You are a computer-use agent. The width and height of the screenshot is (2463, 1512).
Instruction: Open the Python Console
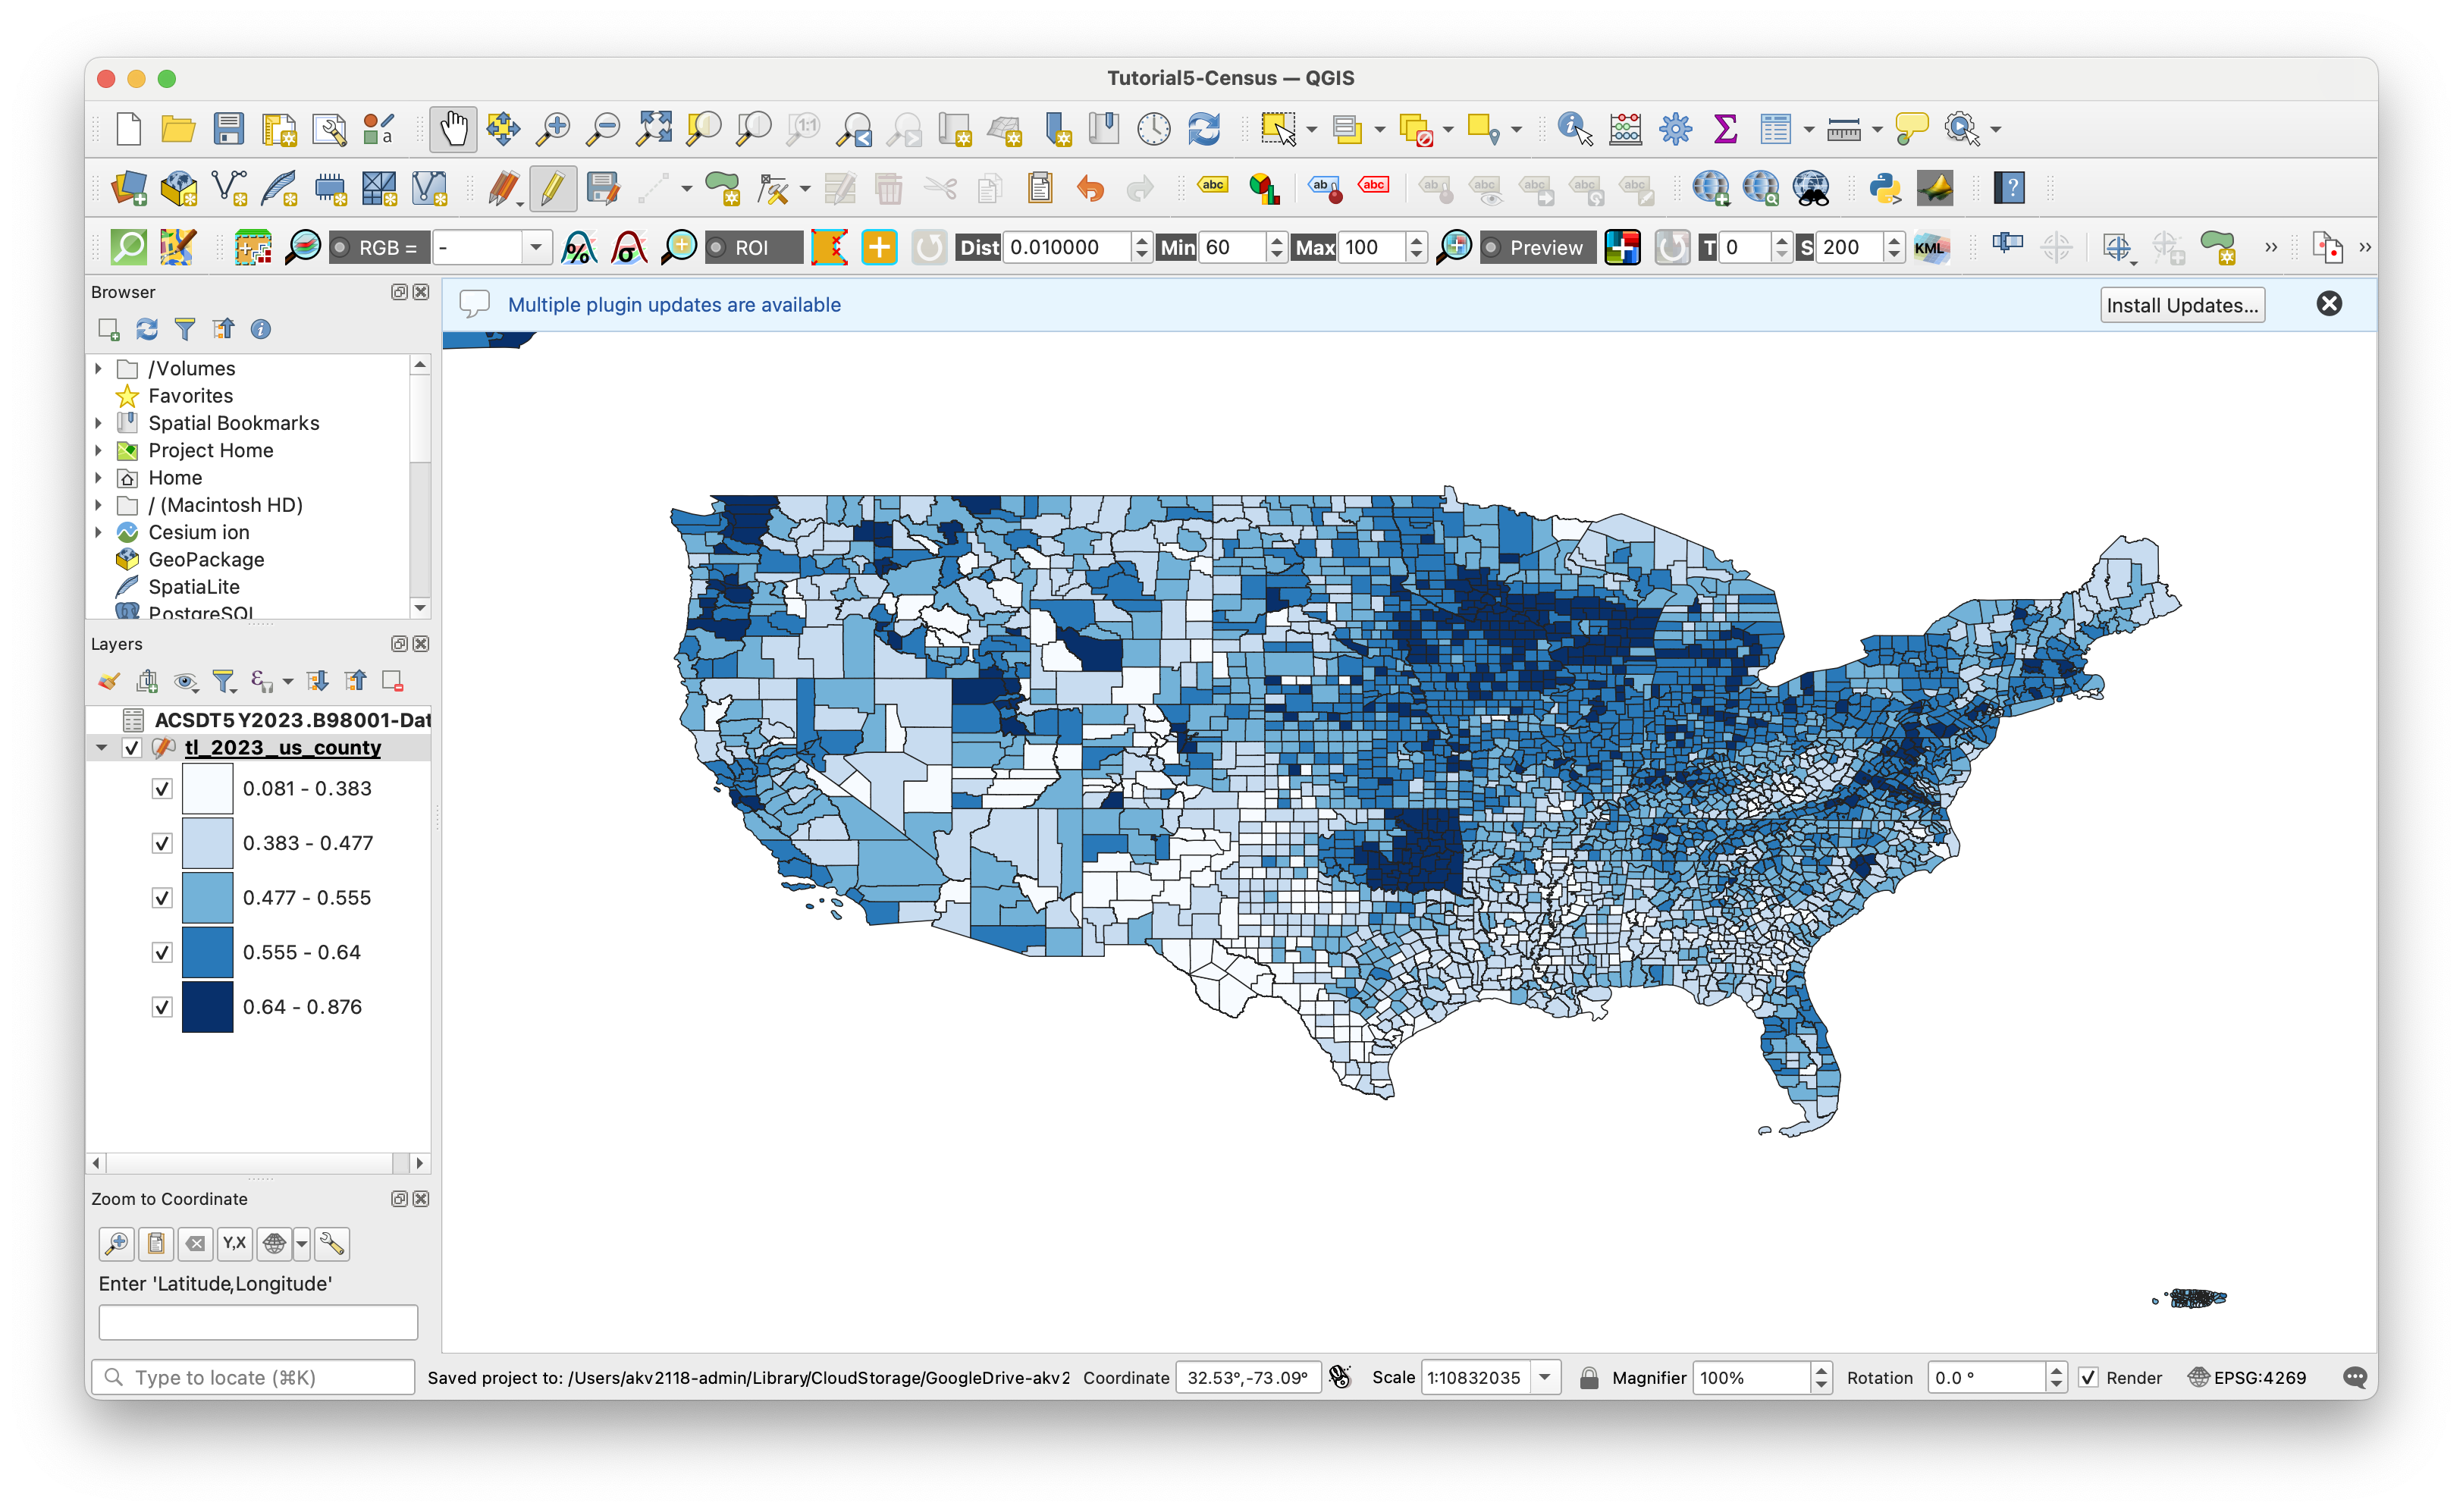1886,188
